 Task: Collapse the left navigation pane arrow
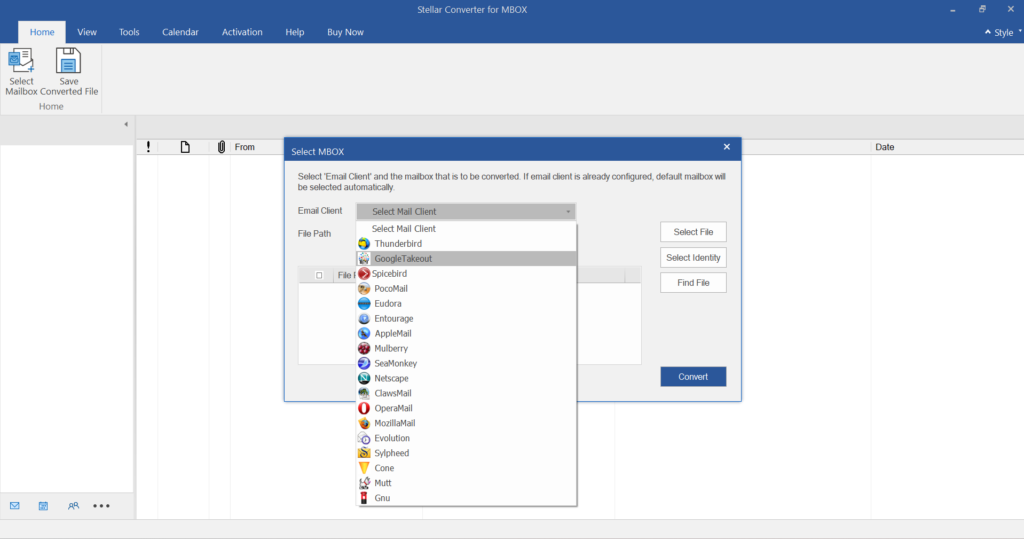coord(126,124)
